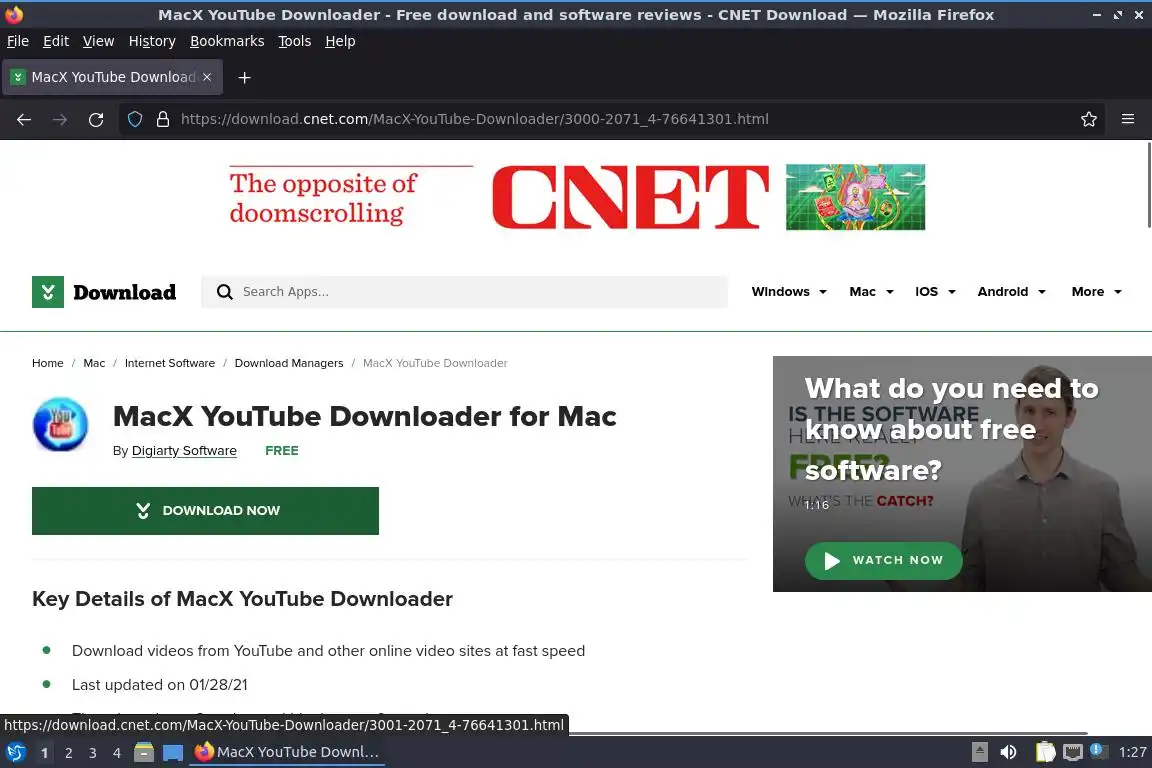Viewport: 1152px width, 768px height.
Task: Close the MacX YouTube Downloader tab
Action: [207, 77]
